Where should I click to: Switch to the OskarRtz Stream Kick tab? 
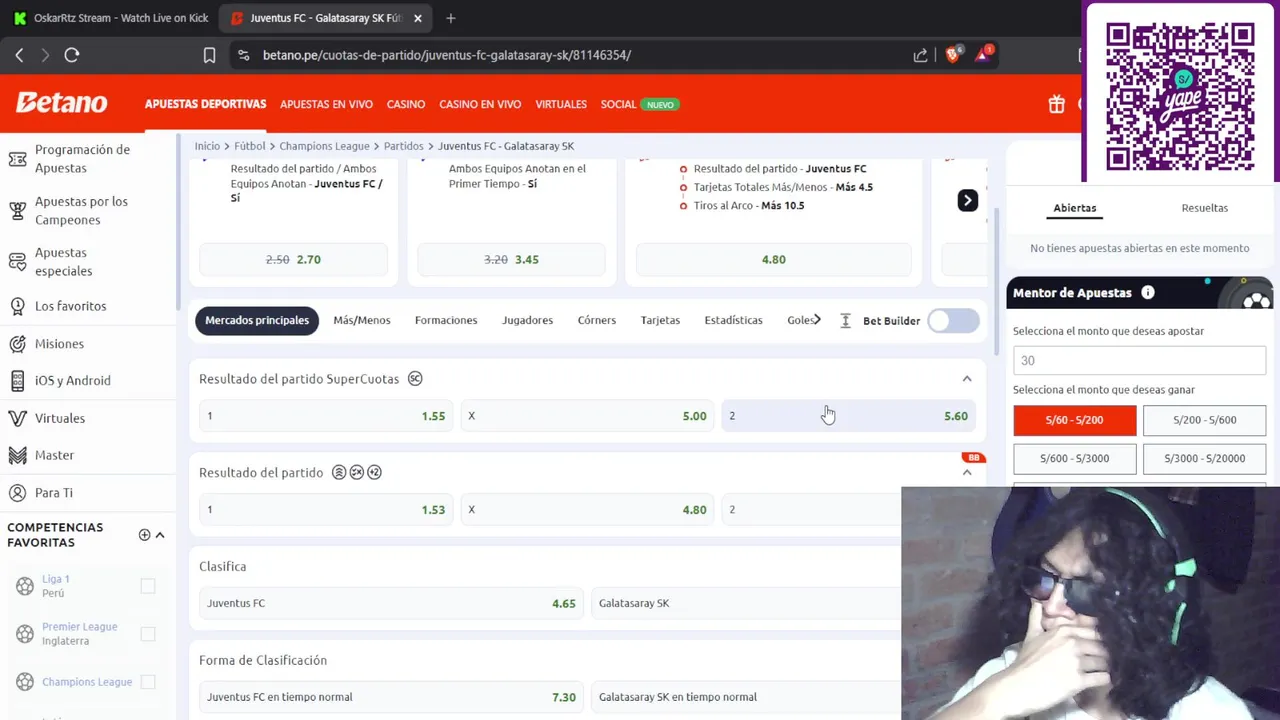coord(110,18)
